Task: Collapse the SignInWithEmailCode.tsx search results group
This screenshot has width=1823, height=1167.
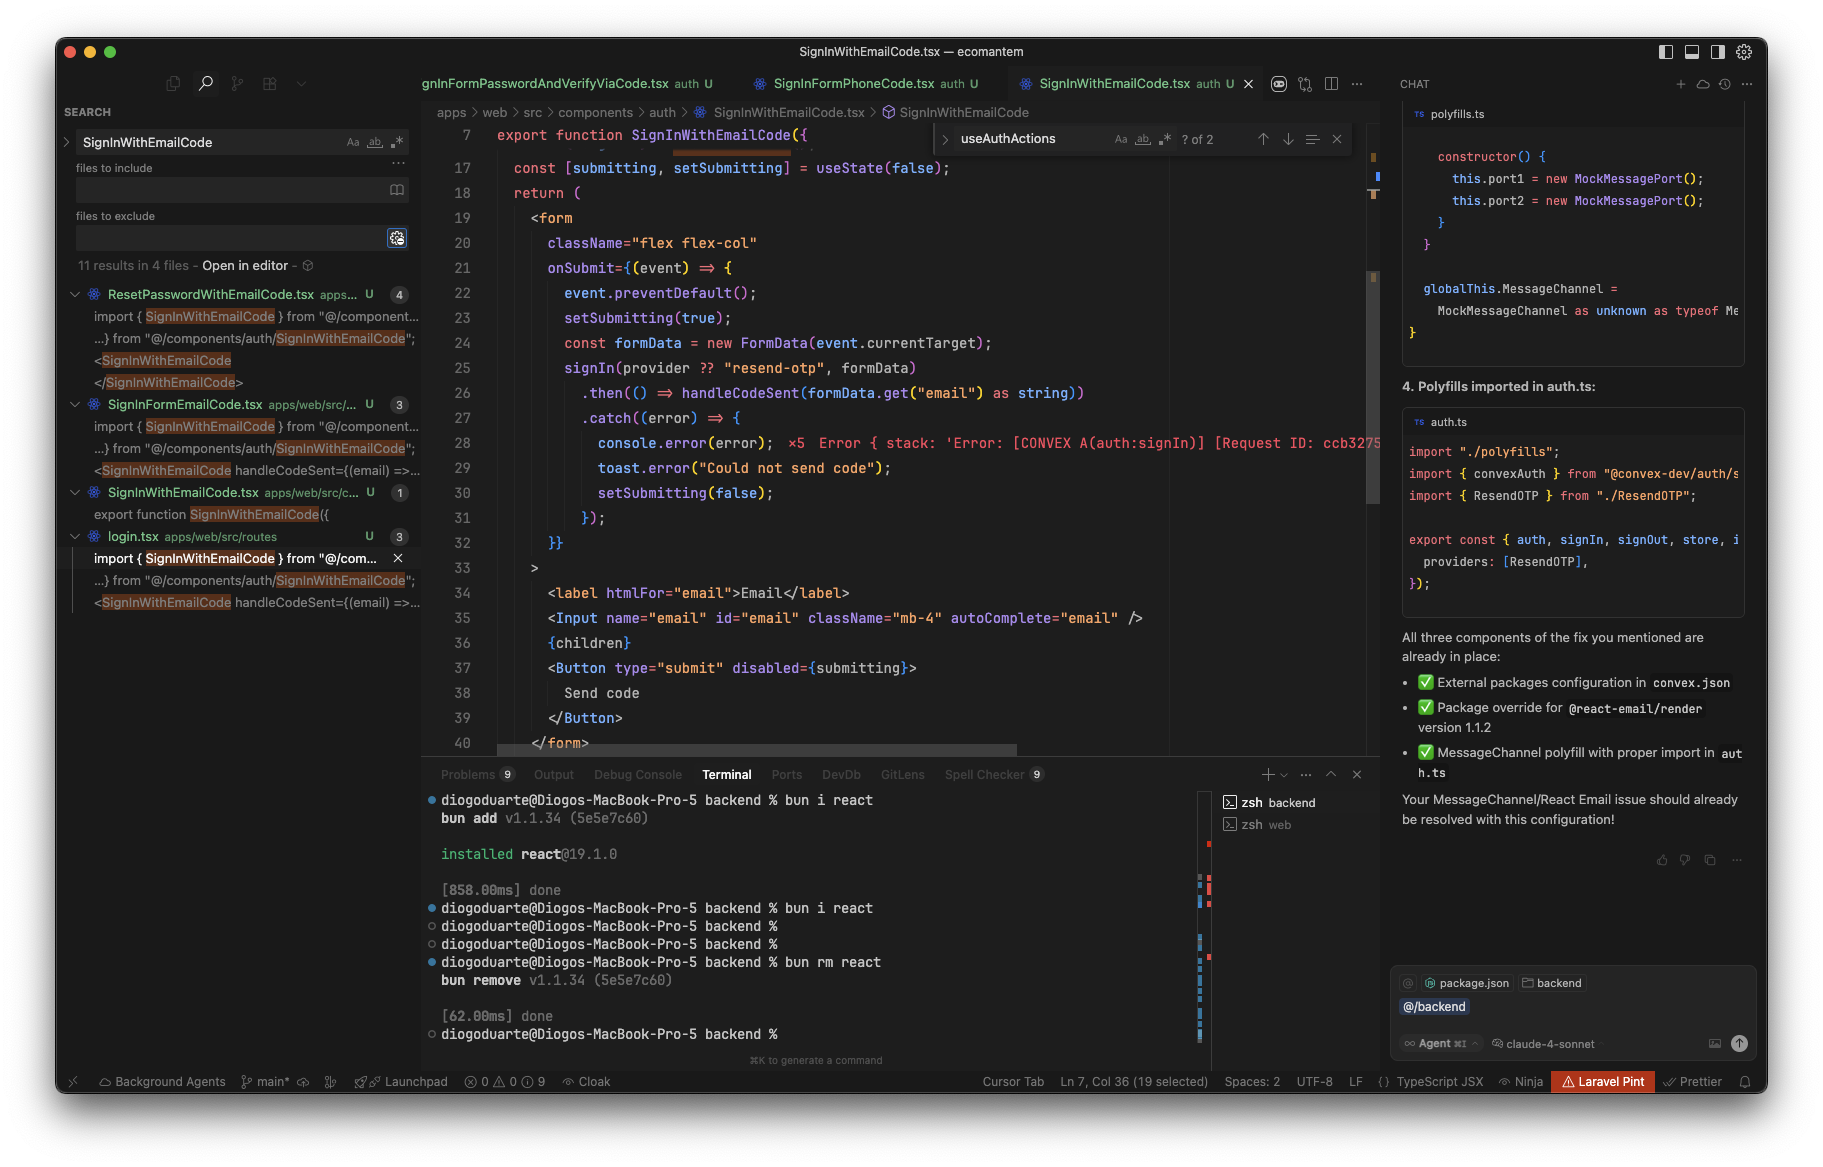Action: click(75, 492)
